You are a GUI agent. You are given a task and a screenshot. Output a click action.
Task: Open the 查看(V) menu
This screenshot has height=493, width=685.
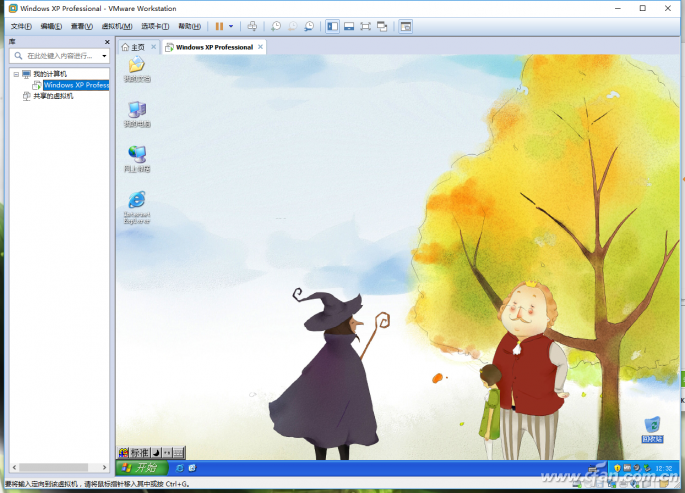point(82,26)
